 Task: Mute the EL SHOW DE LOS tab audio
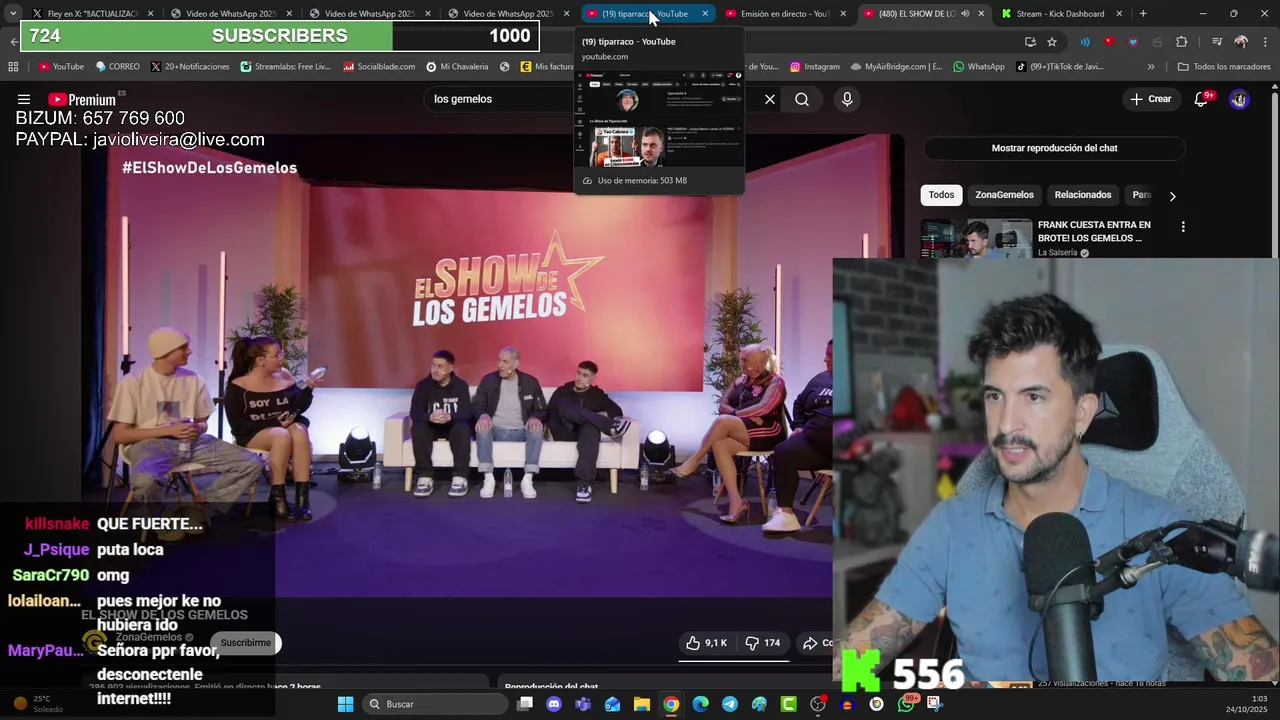(x=965, y=14)
